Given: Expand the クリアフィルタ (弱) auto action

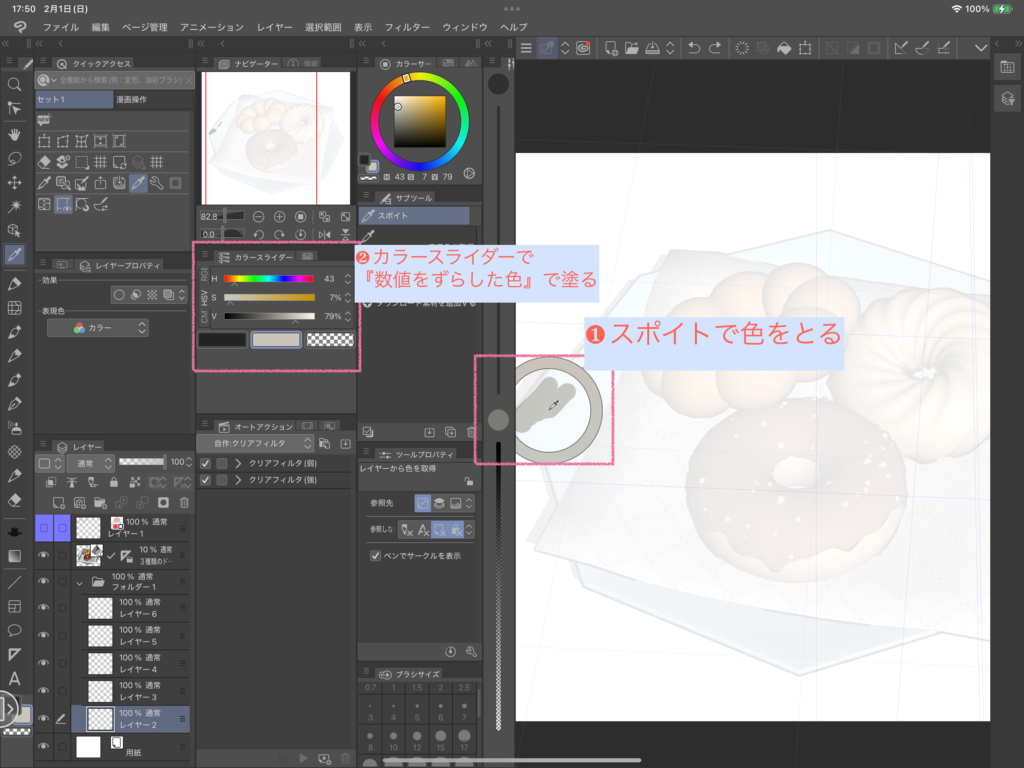Looking at the screenshot, I should [x=238, y=463].
